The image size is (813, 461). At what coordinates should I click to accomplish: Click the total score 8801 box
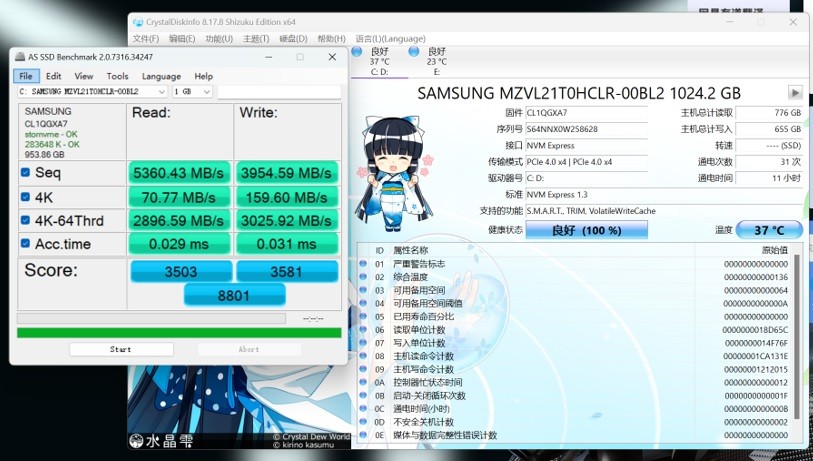(x=234, y=295)
